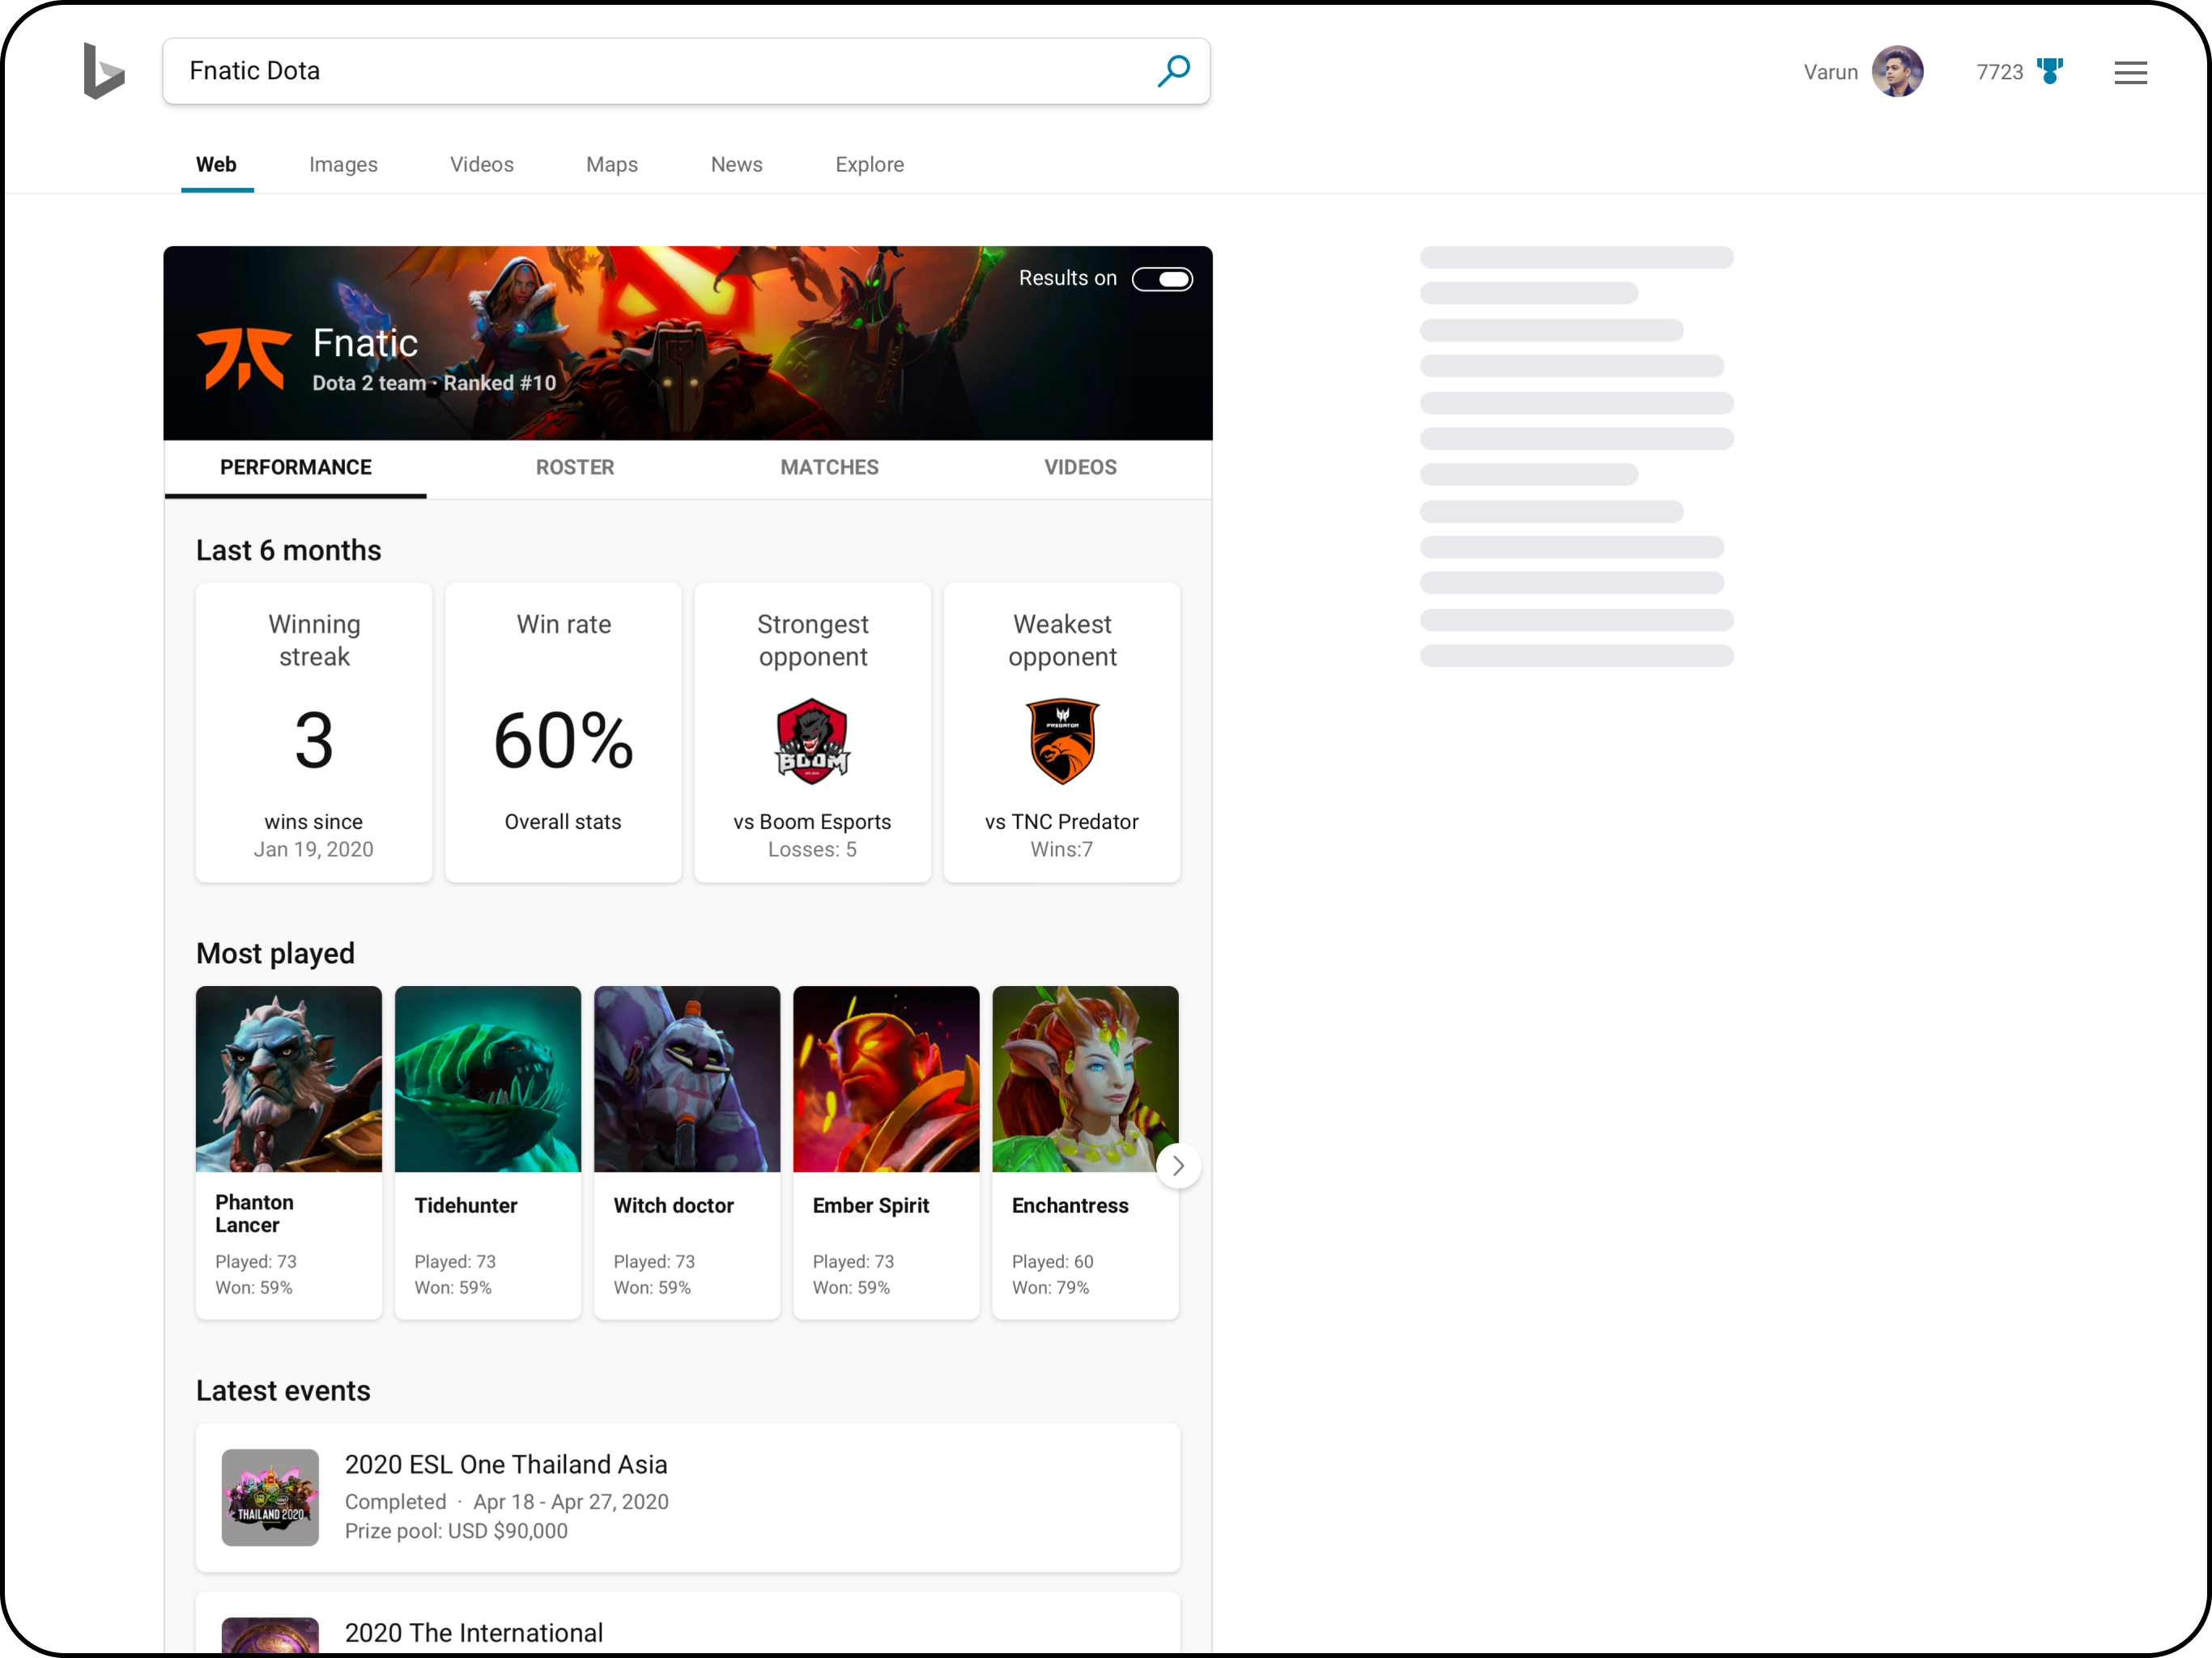
Task: Click the Winning streak card
Action: click(314, 733)
